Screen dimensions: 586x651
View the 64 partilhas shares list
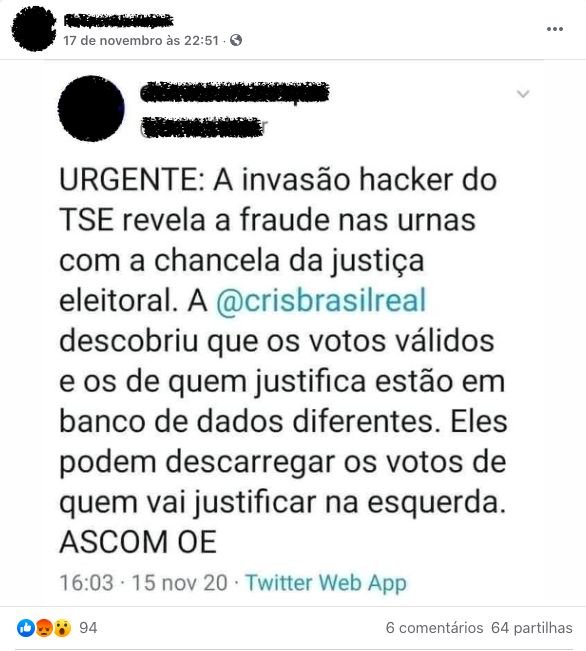pyautogui.click(x=532, y=628)
